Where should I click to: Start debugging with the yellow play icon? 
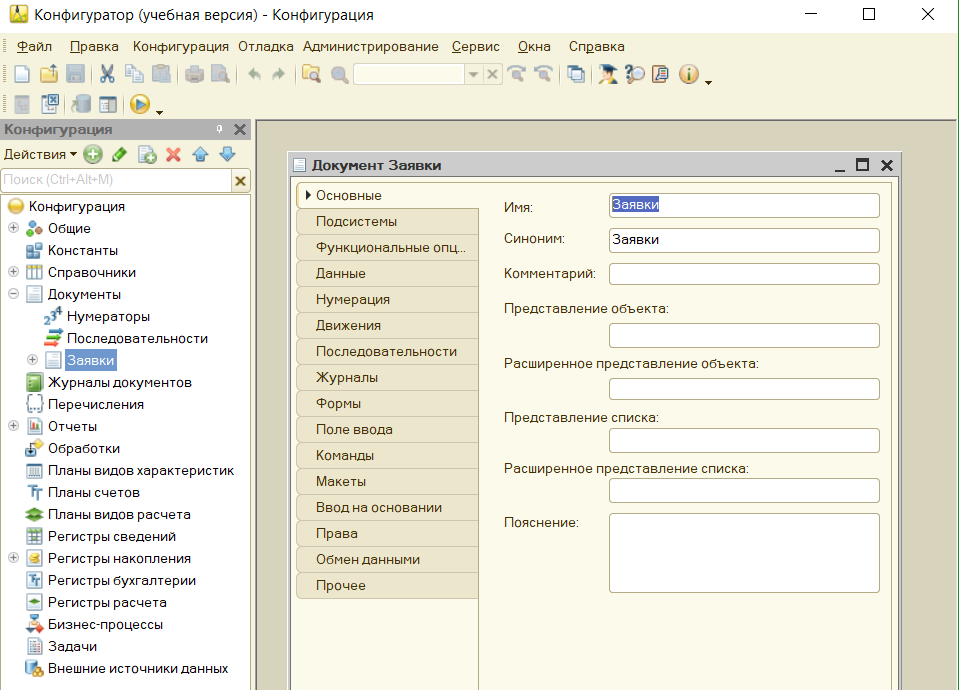point(139,104)
